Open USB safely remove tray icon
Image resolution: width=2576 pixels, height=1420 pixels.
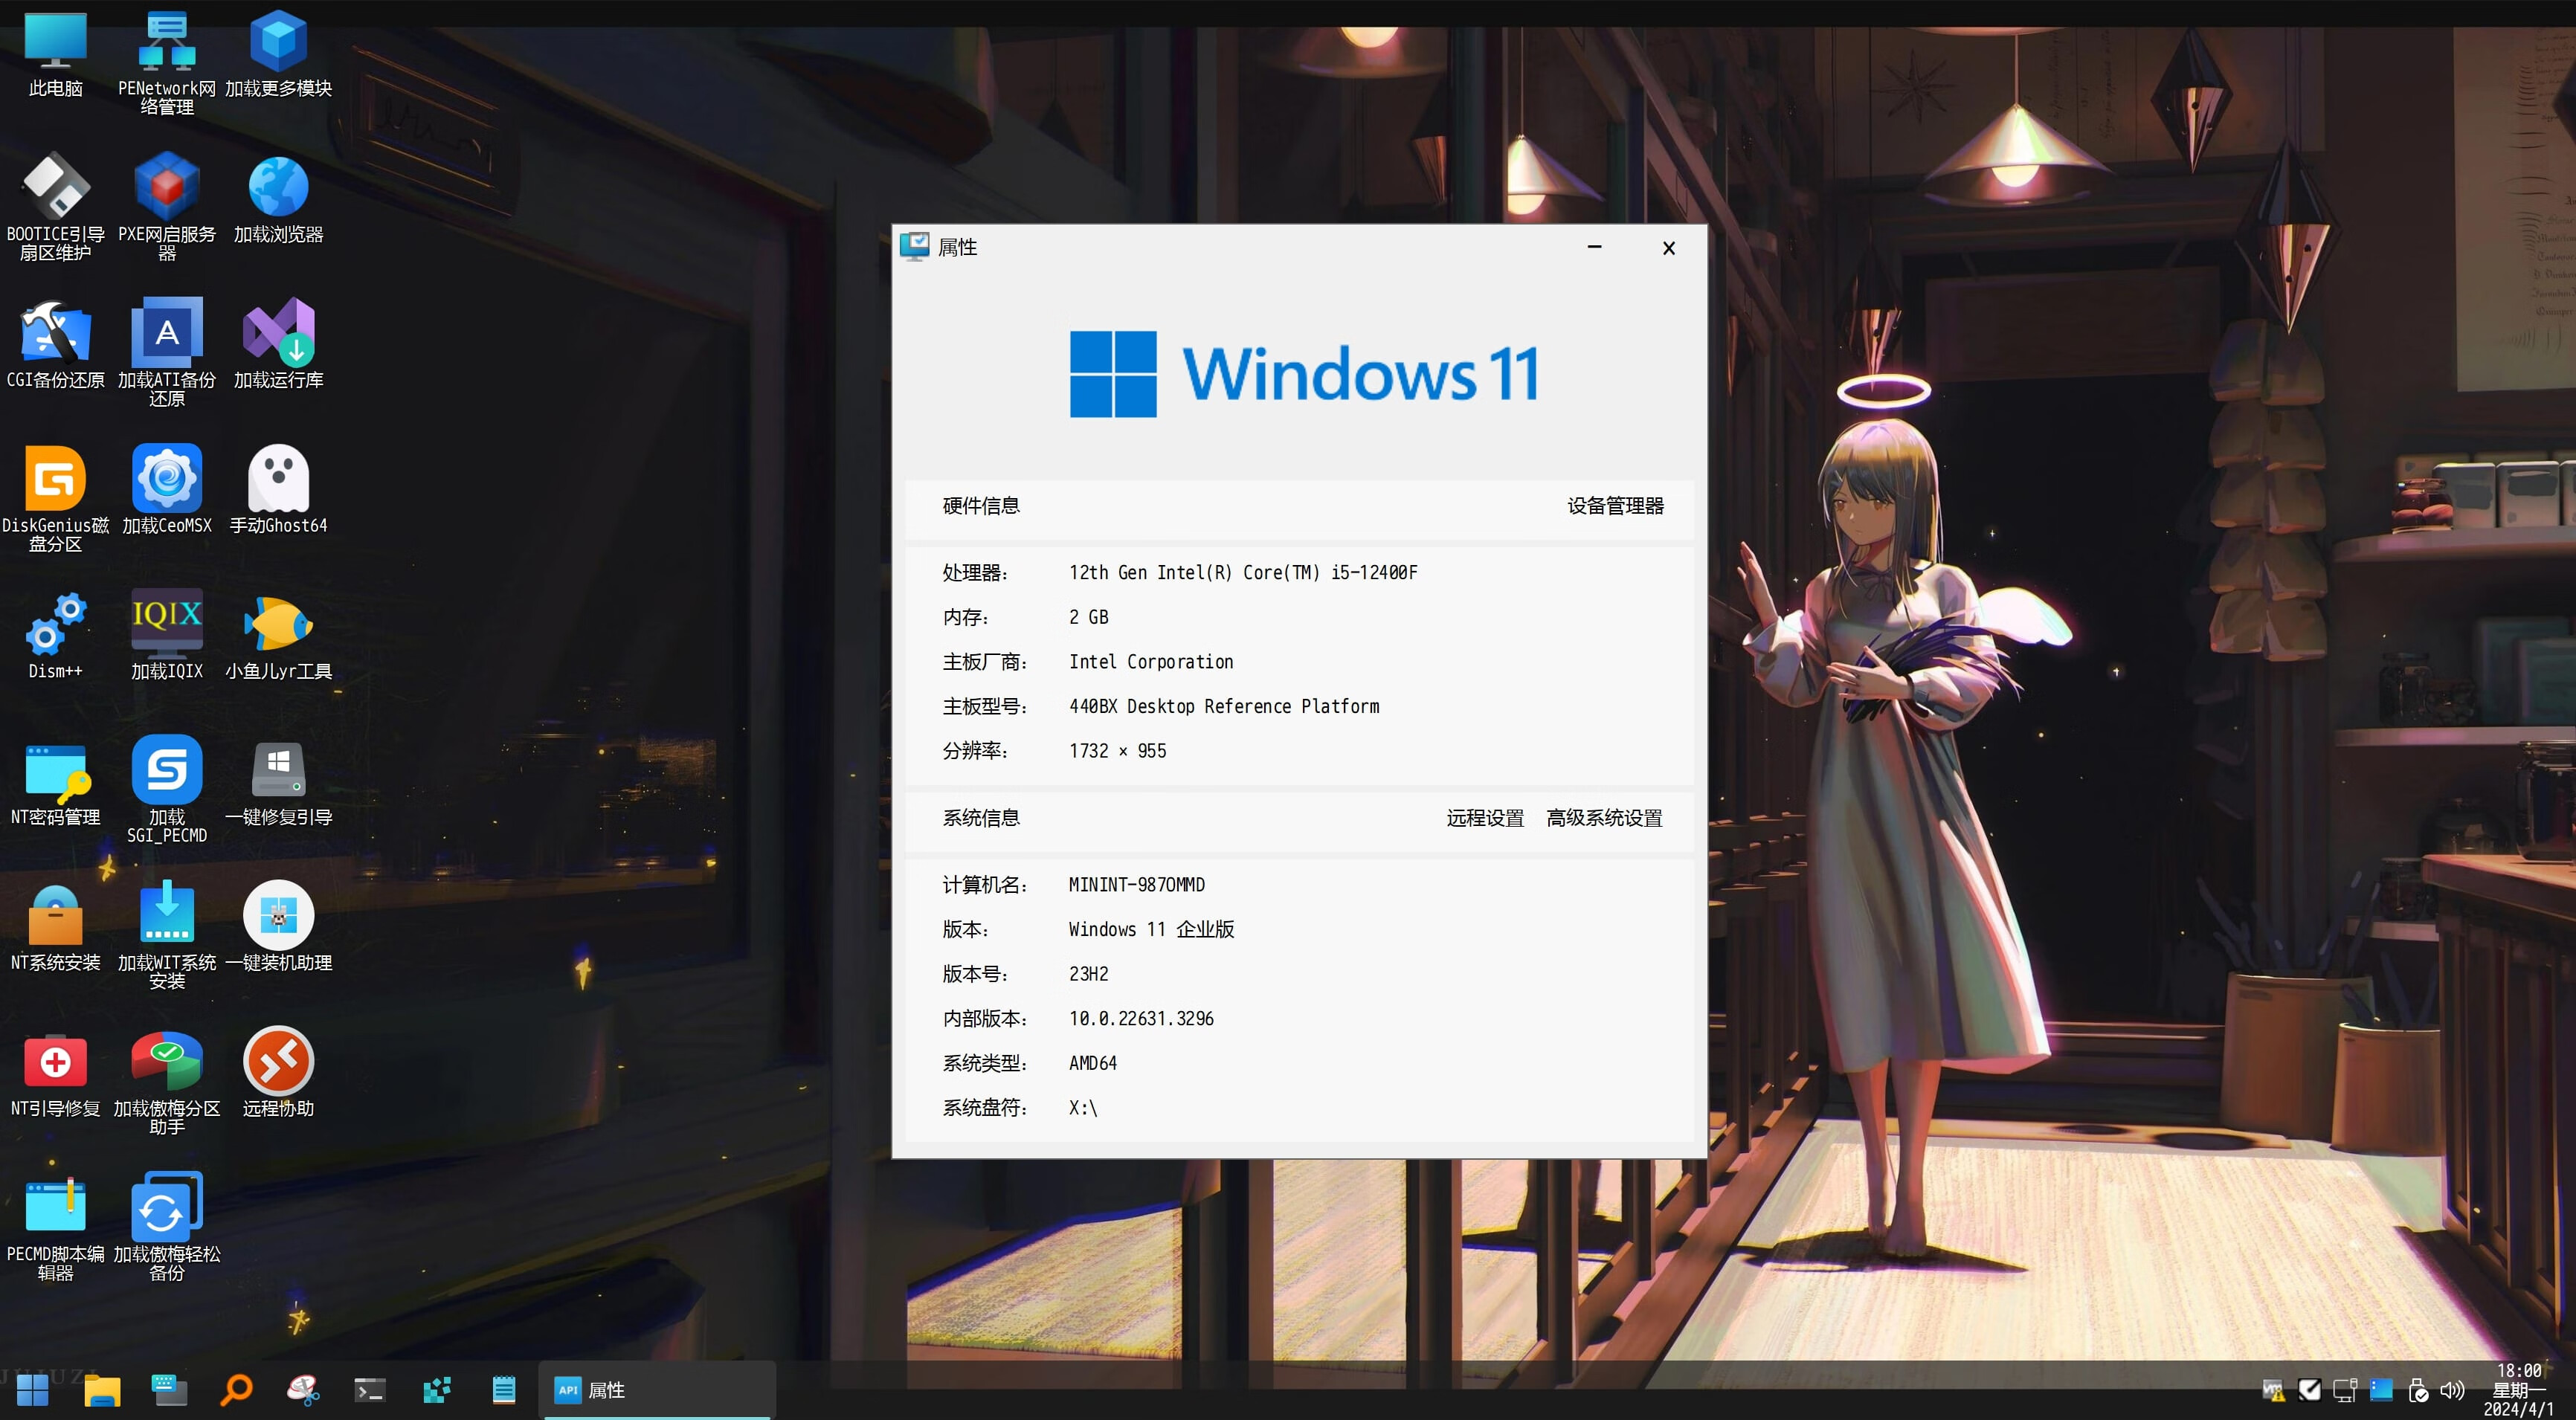click(x=2417, y=1391)
